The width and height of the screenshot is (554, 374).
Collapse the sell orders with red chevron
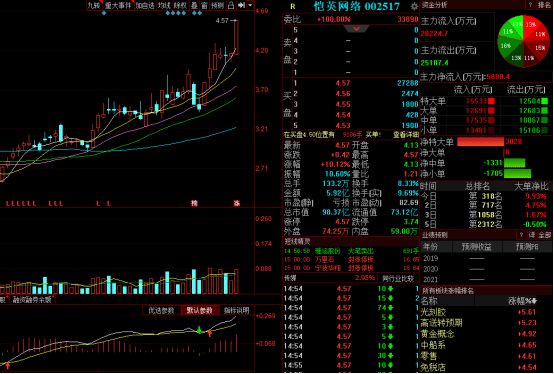pos(356,29)
